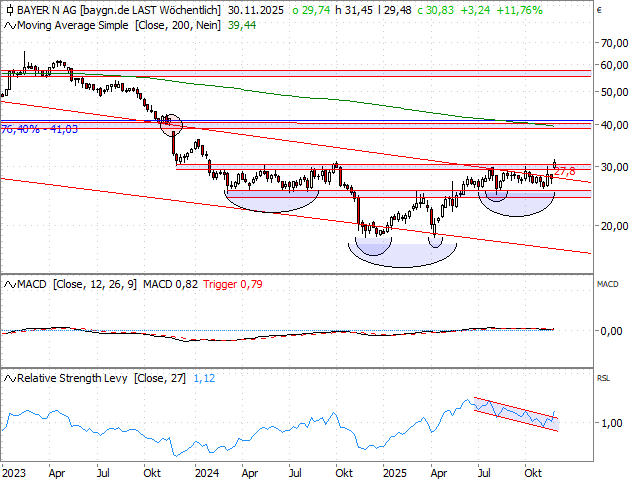Click the MACD parameters [Close, 12, 26, 9]
This screenshot has width=640, height=480.
tap(95, 284)
